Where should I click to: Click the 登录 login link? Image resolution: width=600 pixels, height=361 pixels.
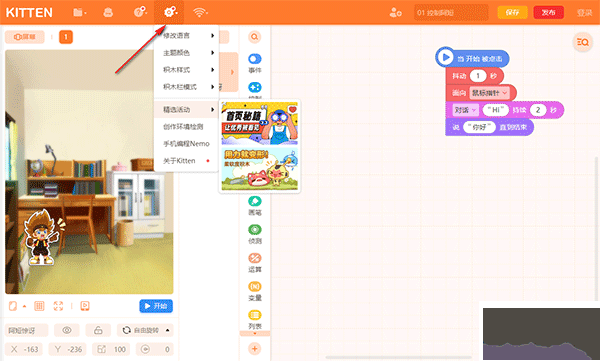point(584,13)
